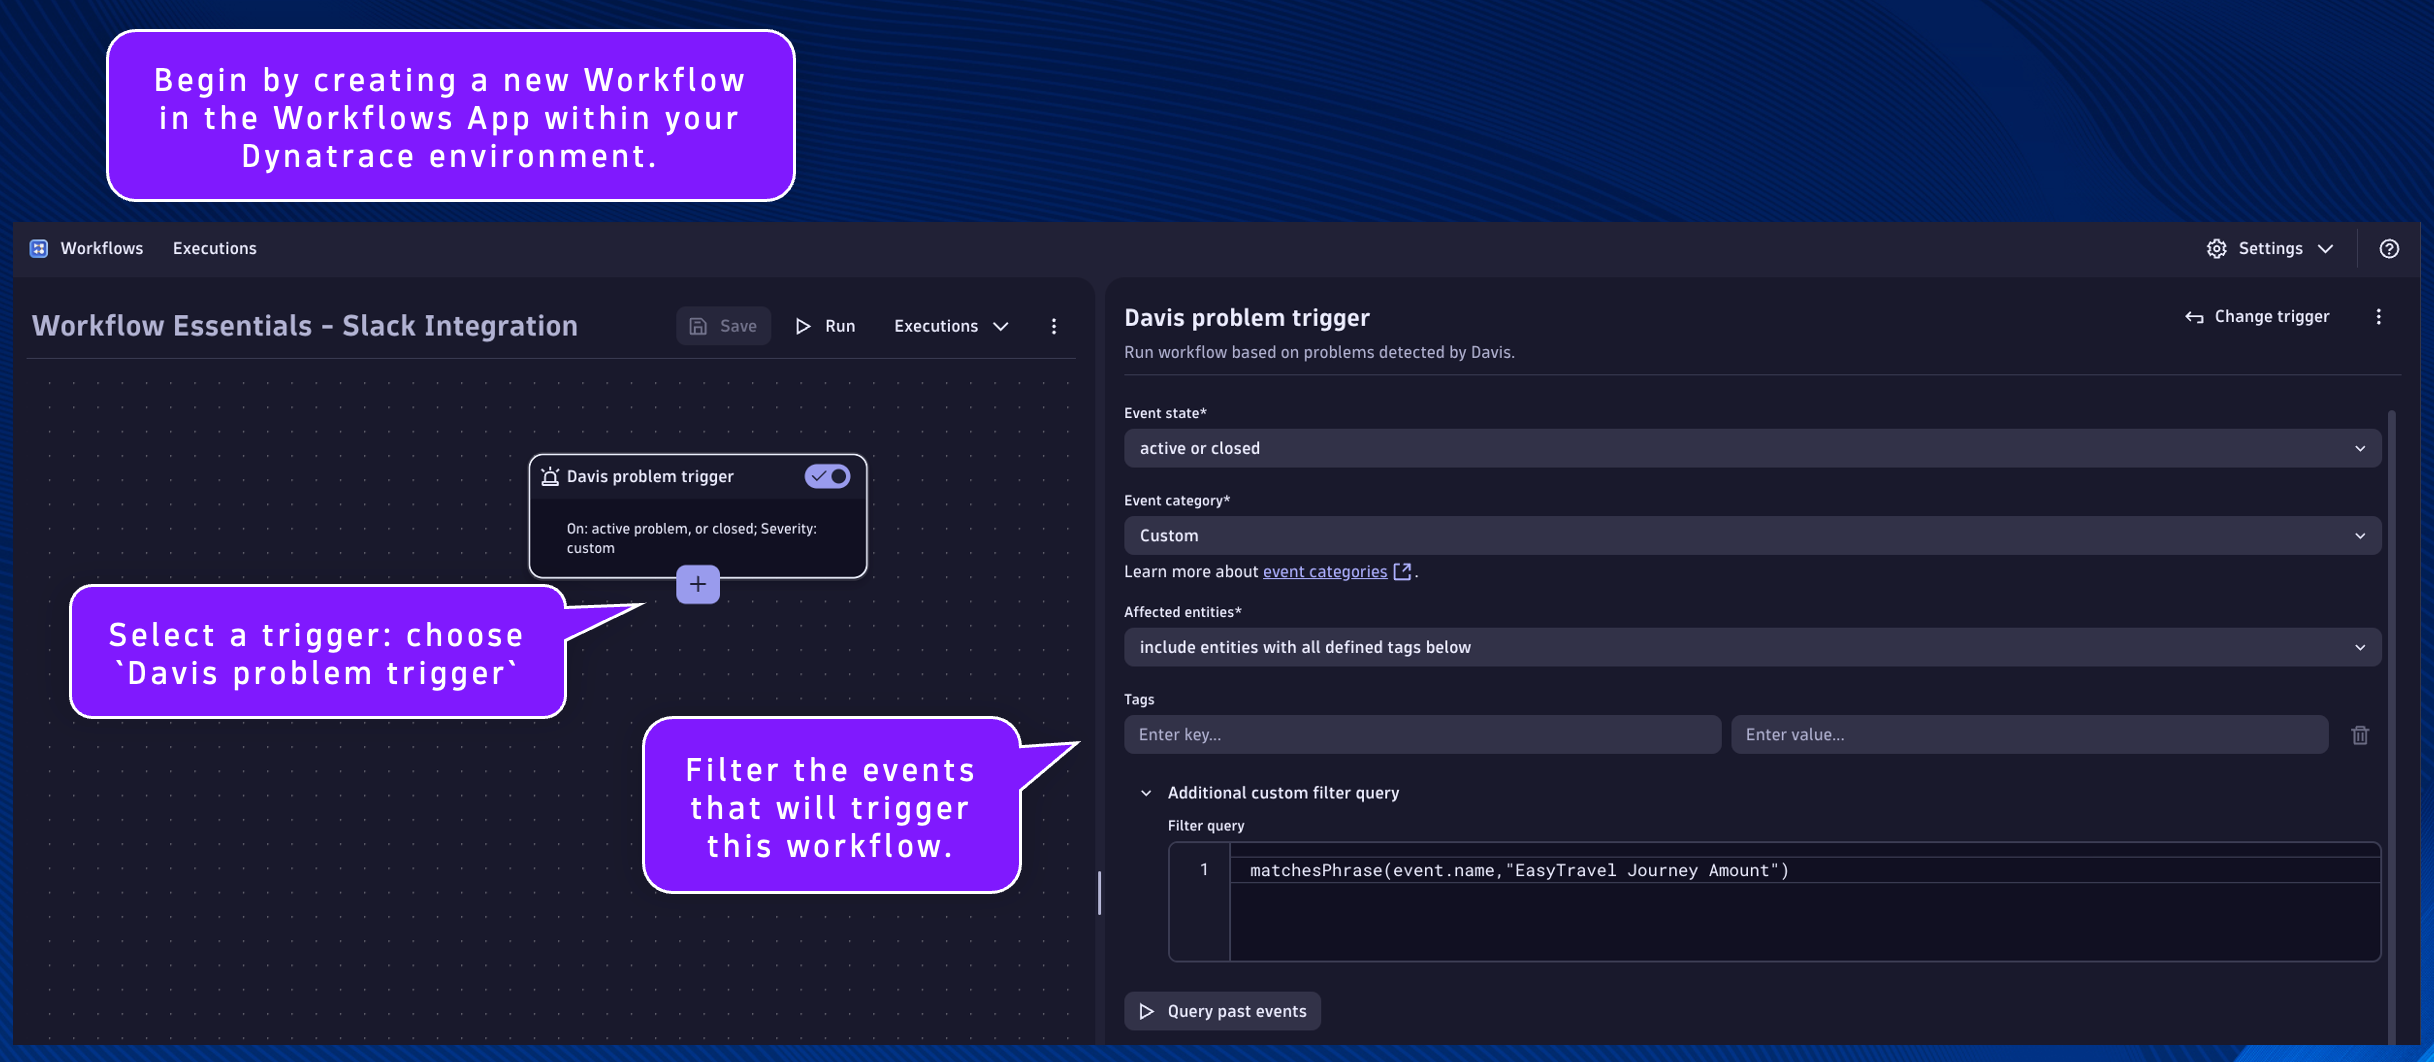
Task: Expand the Executions dropdown in toolbar
Action: 951,326
